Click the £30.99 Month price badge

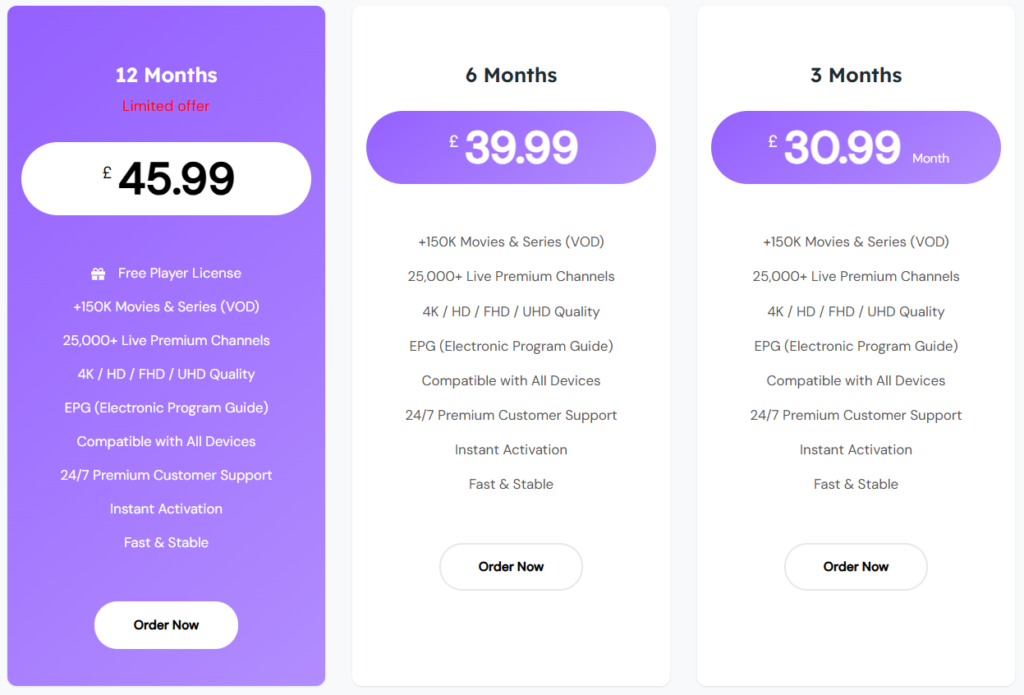tap(856, 147)
